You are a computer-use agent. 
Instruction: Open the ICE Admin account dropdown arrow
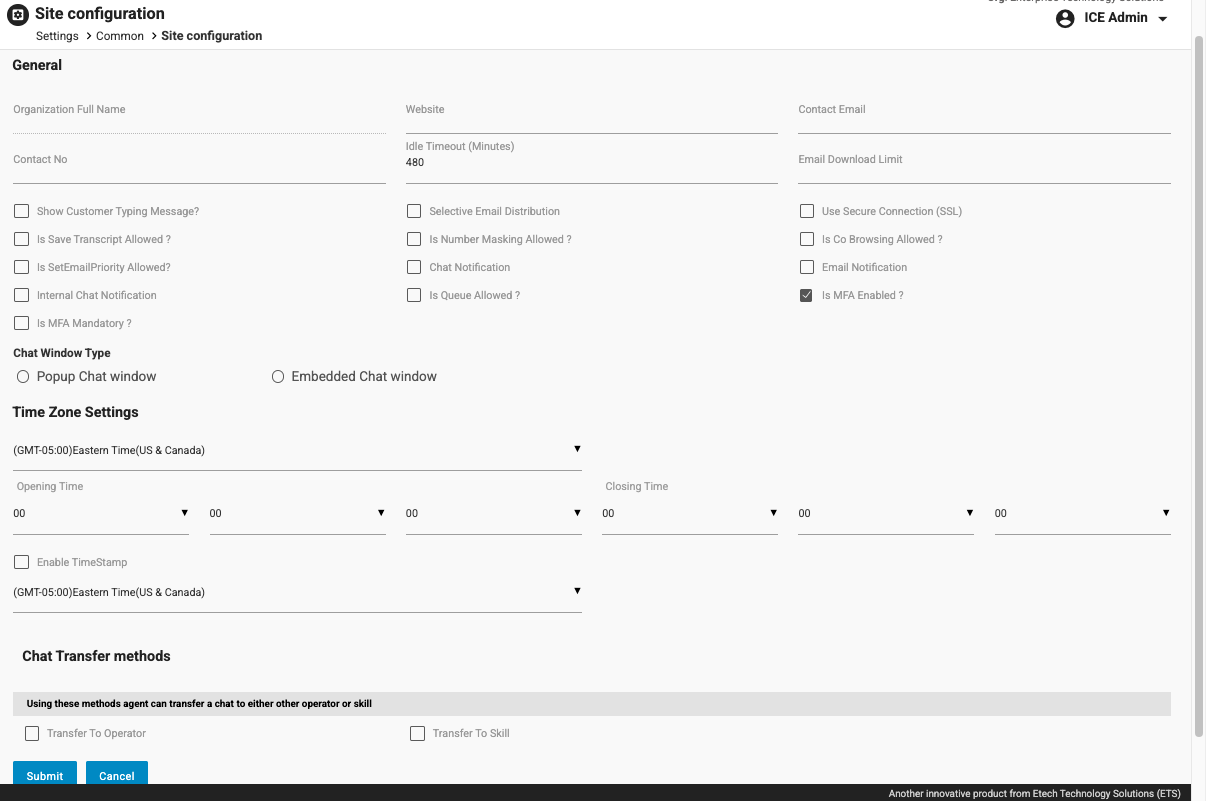(1162, 20)
